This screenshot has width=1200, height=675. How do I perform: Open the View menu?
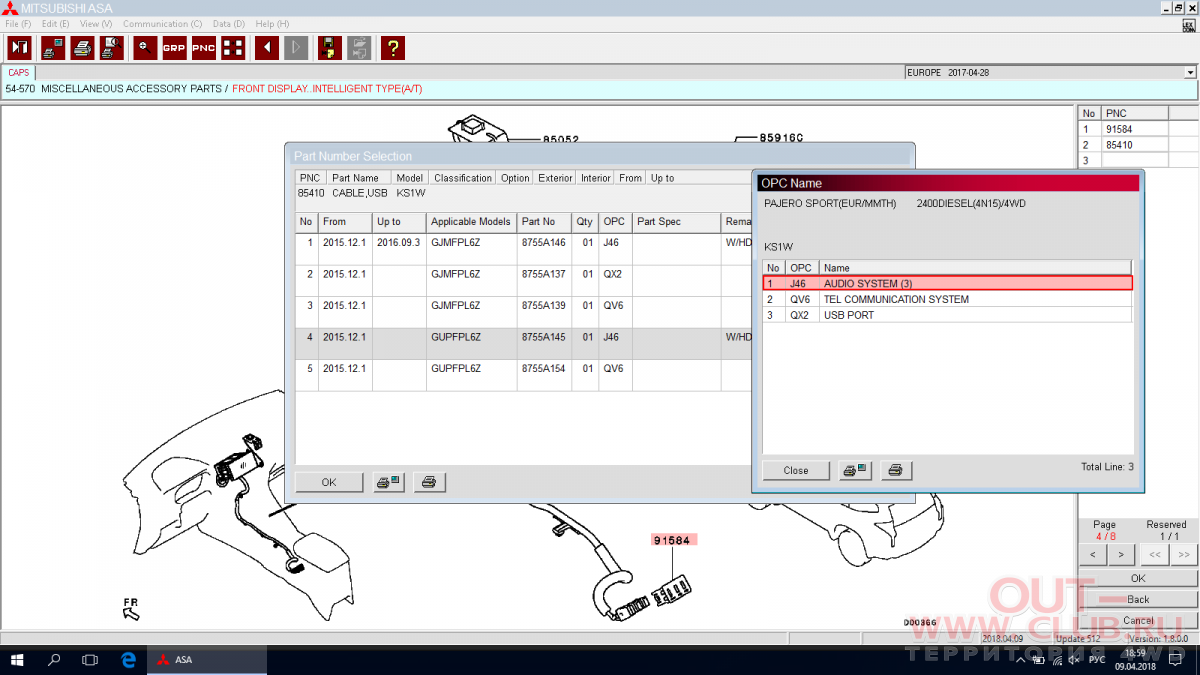pyautogui.click(x=96, y=24)
